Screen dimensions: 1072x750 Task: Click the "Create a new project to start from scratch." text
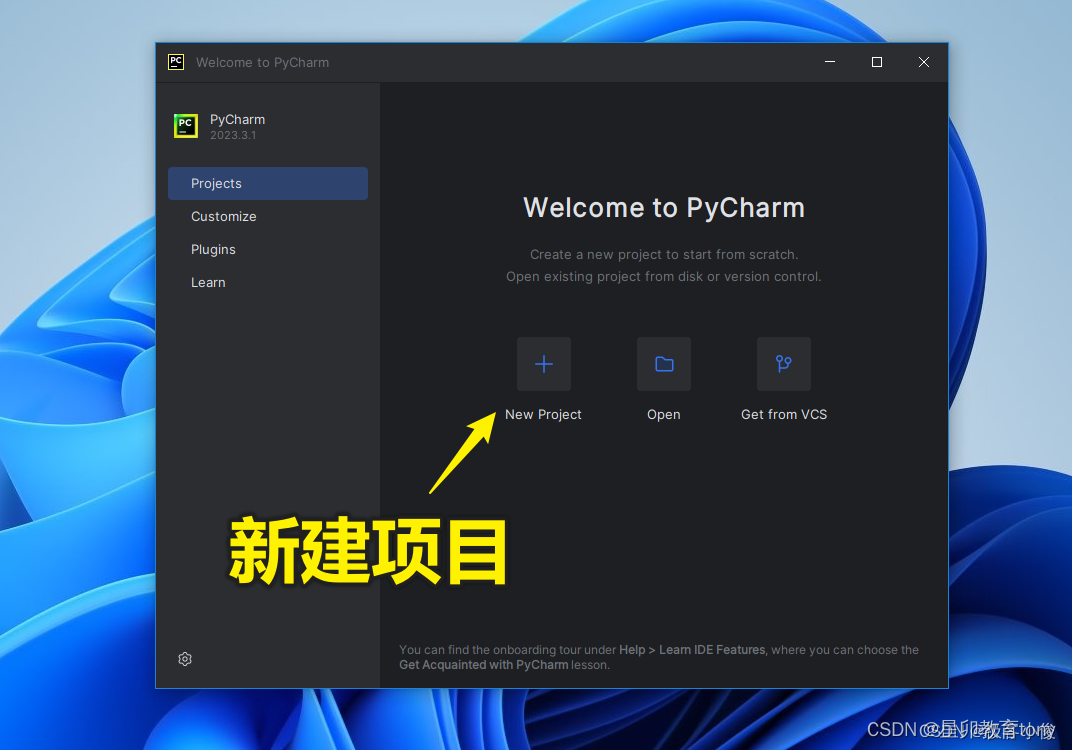click(x=664, y=254)
